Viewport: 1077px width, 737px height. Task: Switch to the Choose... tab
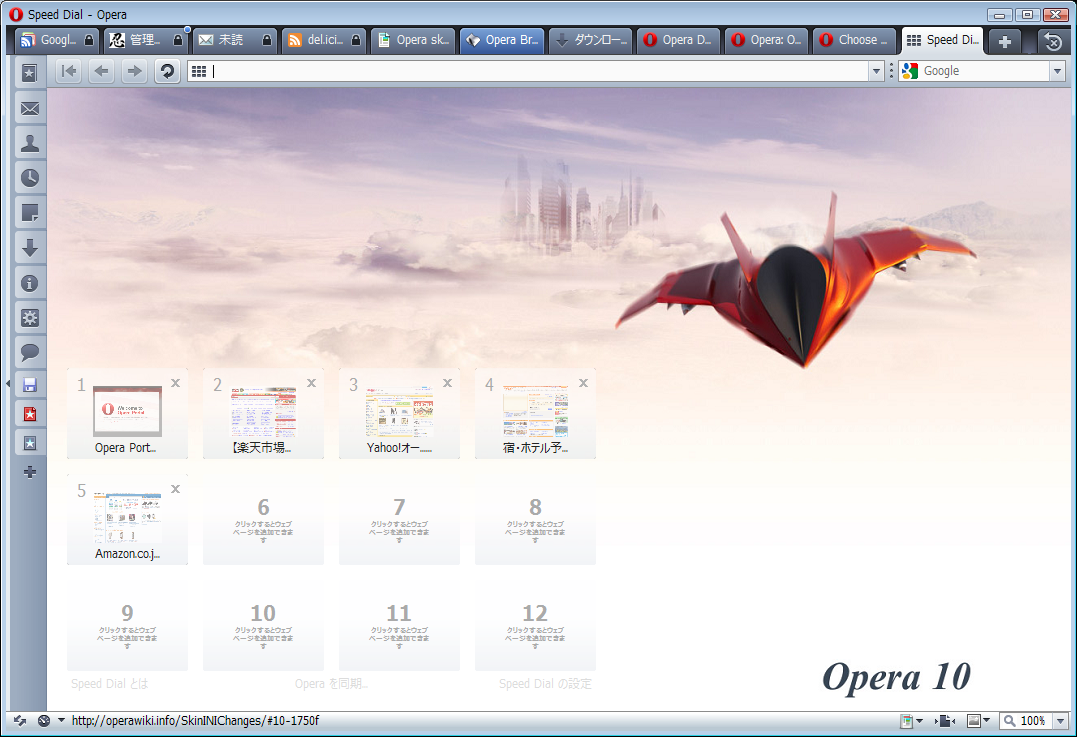(x=855, y=41)
